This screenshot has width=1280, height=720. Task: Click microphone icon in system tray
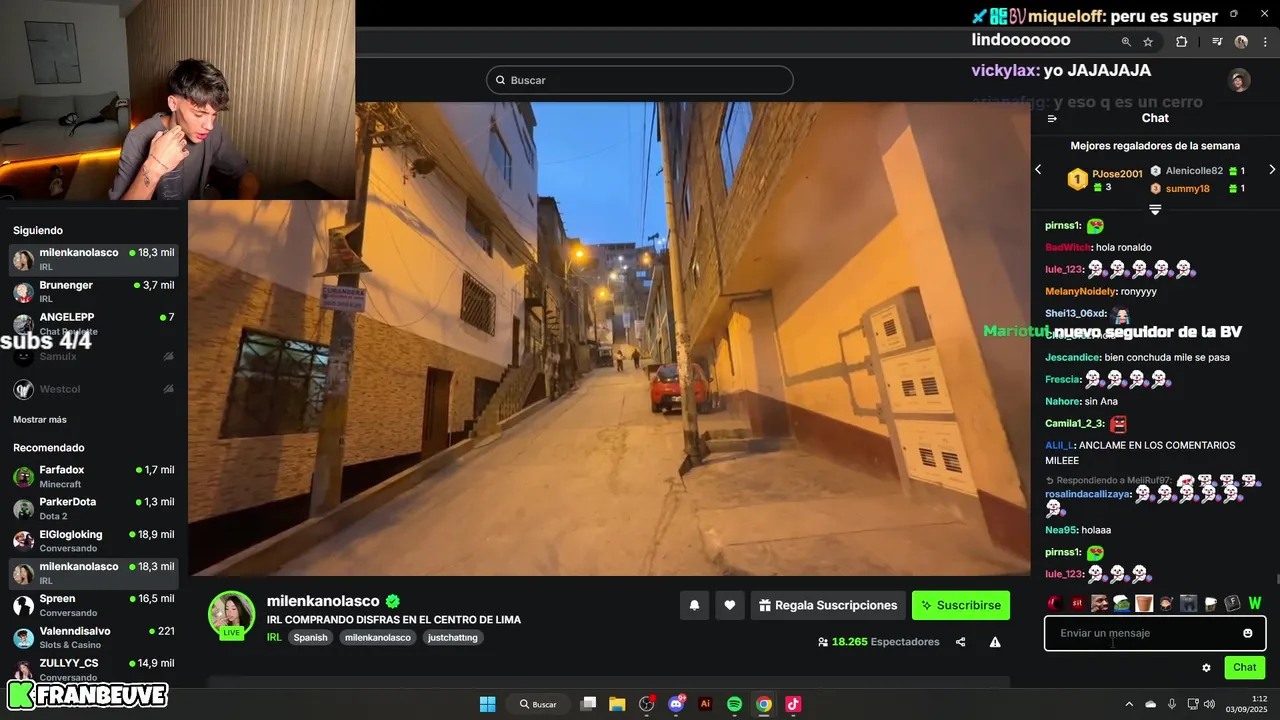point(1172,704)
